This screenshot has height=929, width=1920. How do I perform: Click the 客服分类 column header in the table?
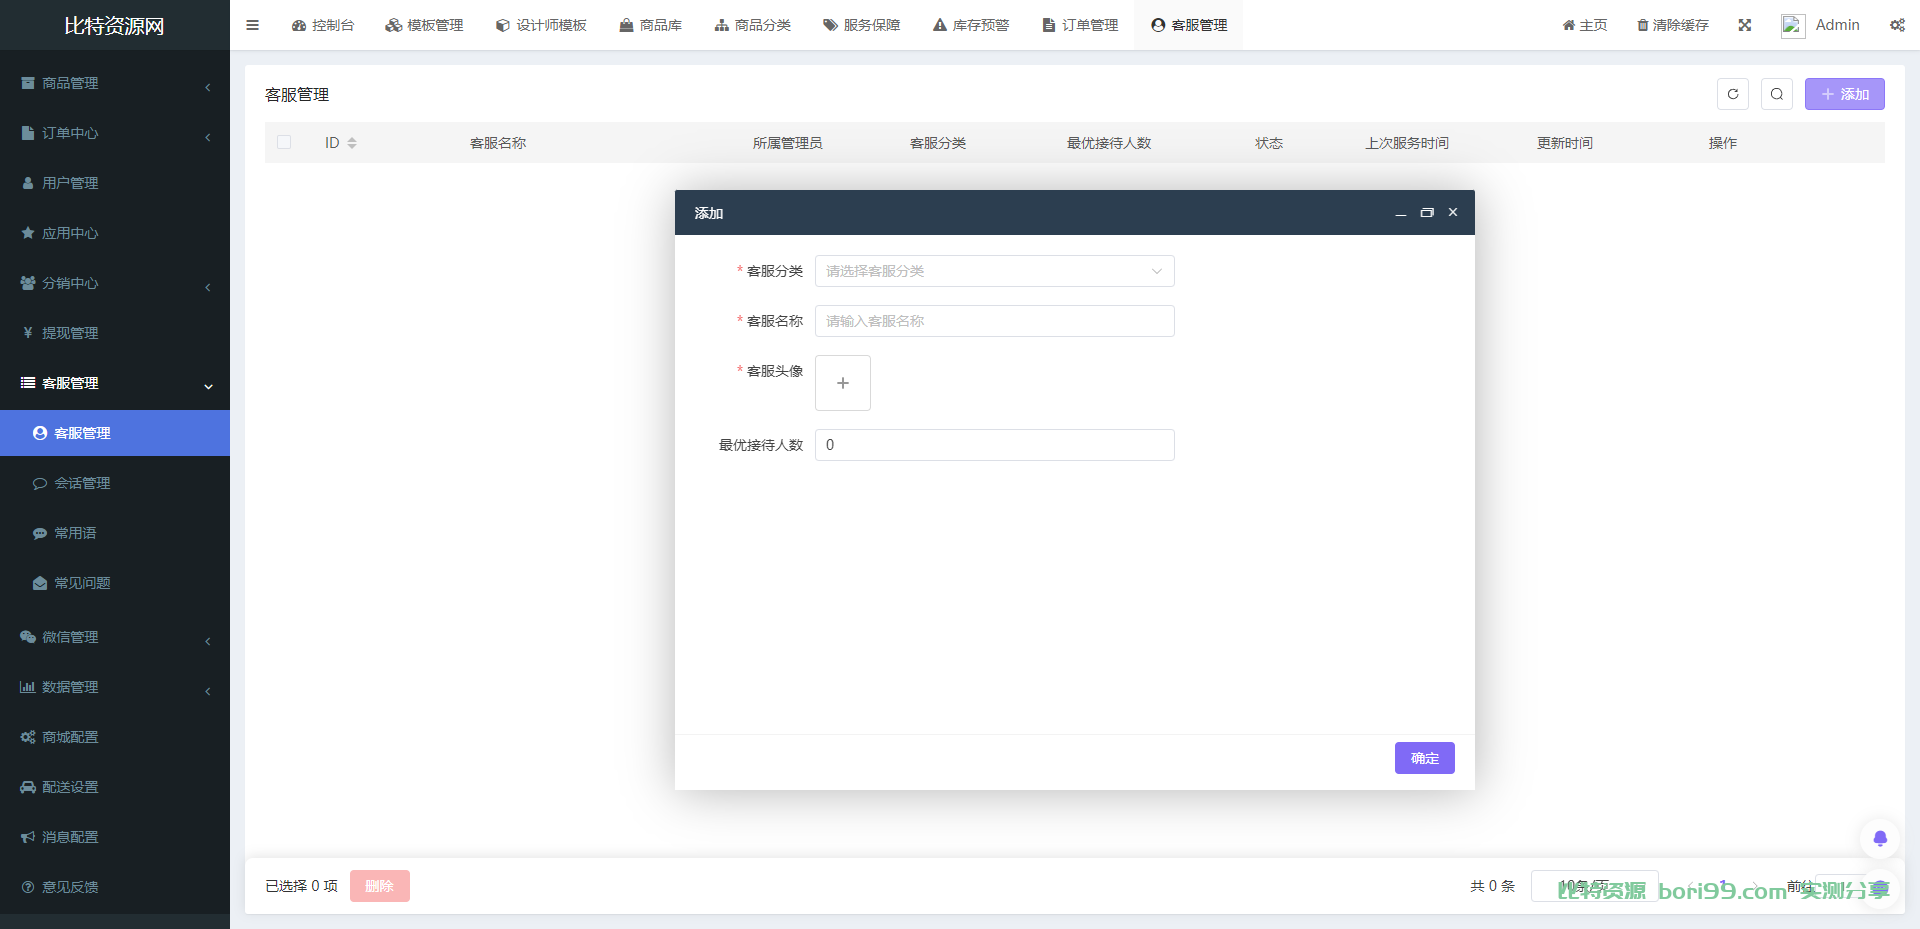pos(938,143)
